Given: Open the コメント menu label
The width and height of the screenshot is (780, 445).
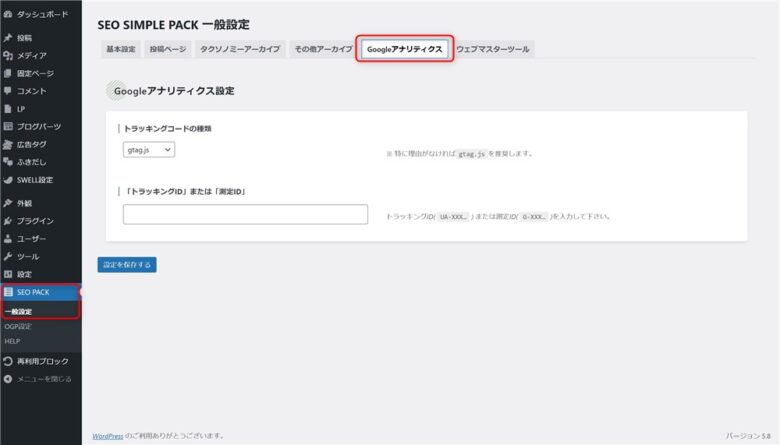Looking at the screenshot, I should click(x=32, y=91).
